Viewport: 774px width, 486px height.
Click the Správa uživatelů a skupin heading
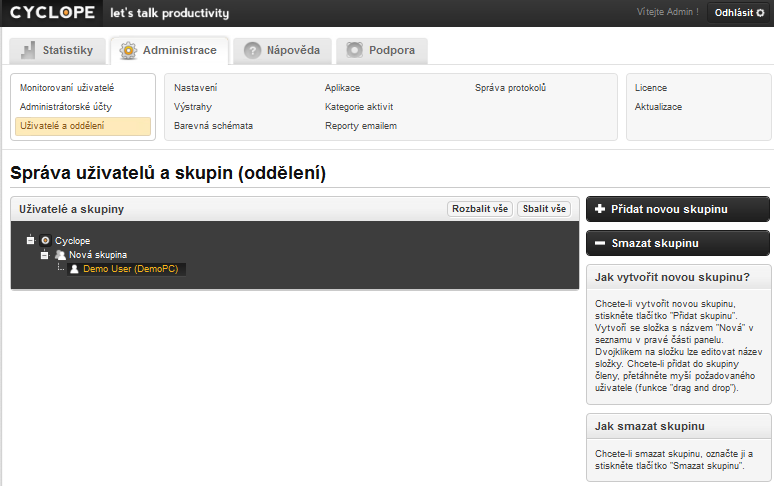click(168, 173)
